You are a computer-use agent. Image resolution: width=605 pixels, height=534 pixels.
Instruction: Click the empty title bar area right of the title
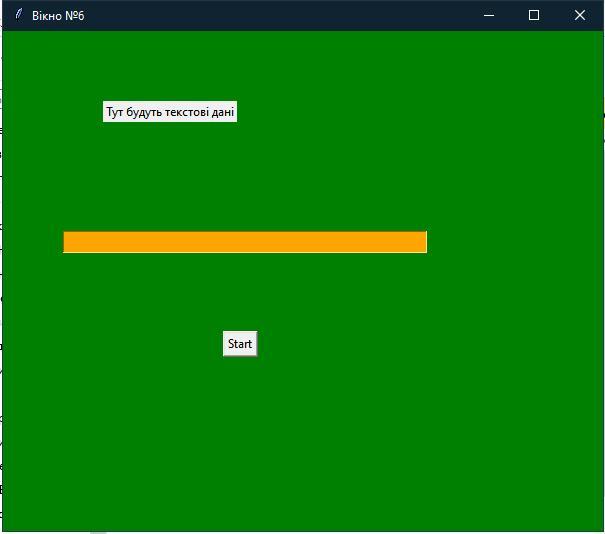tap(280, 15)
